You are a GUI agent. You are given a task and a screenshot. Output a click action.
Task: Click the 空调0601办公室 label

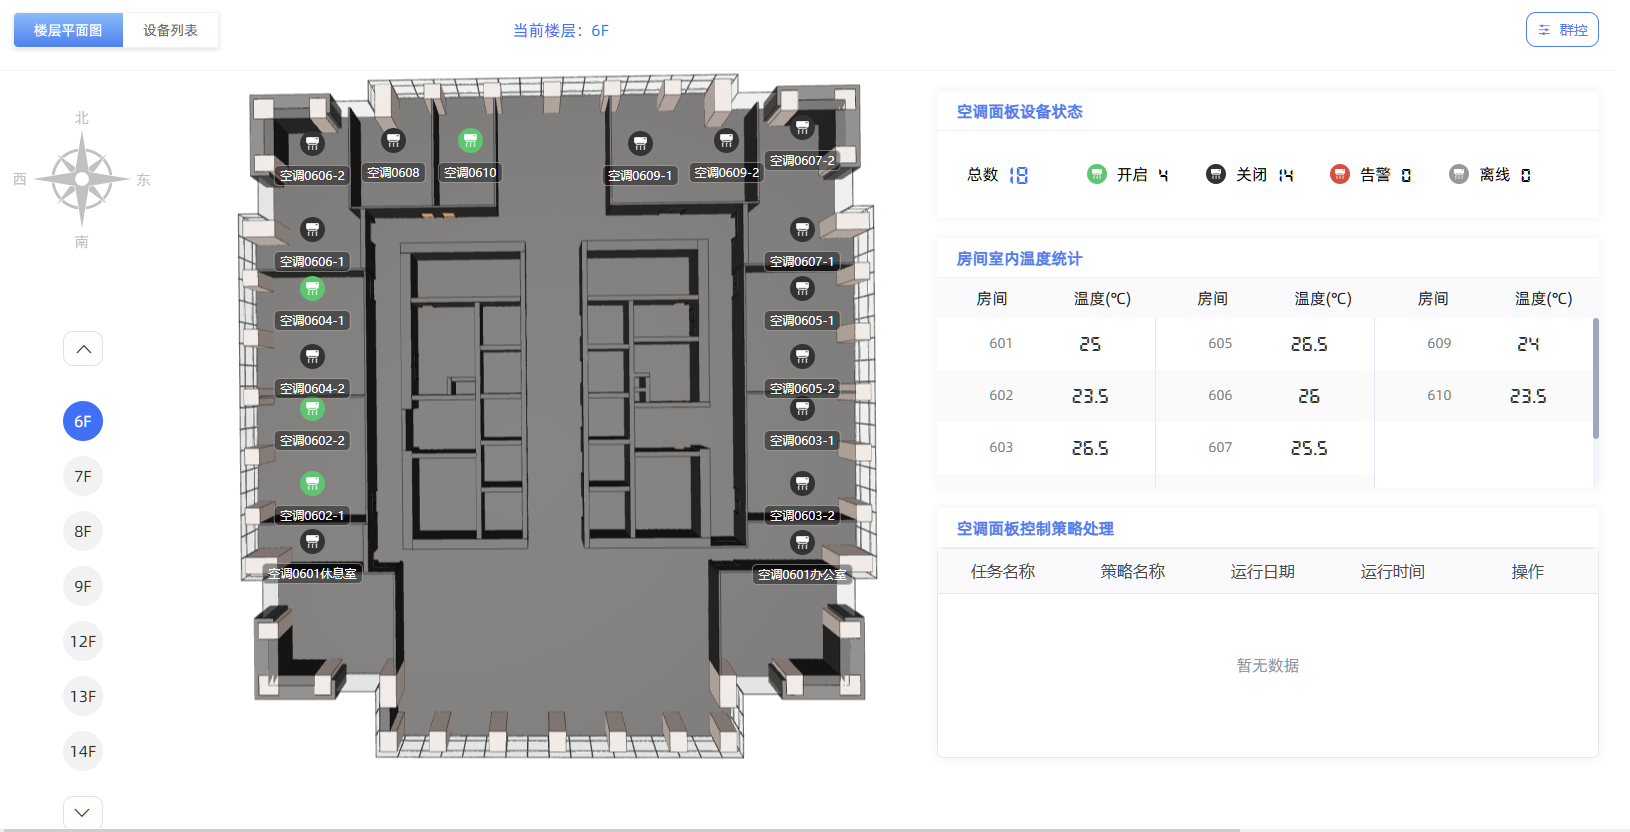pyautogui.click(x=802, y=575)
